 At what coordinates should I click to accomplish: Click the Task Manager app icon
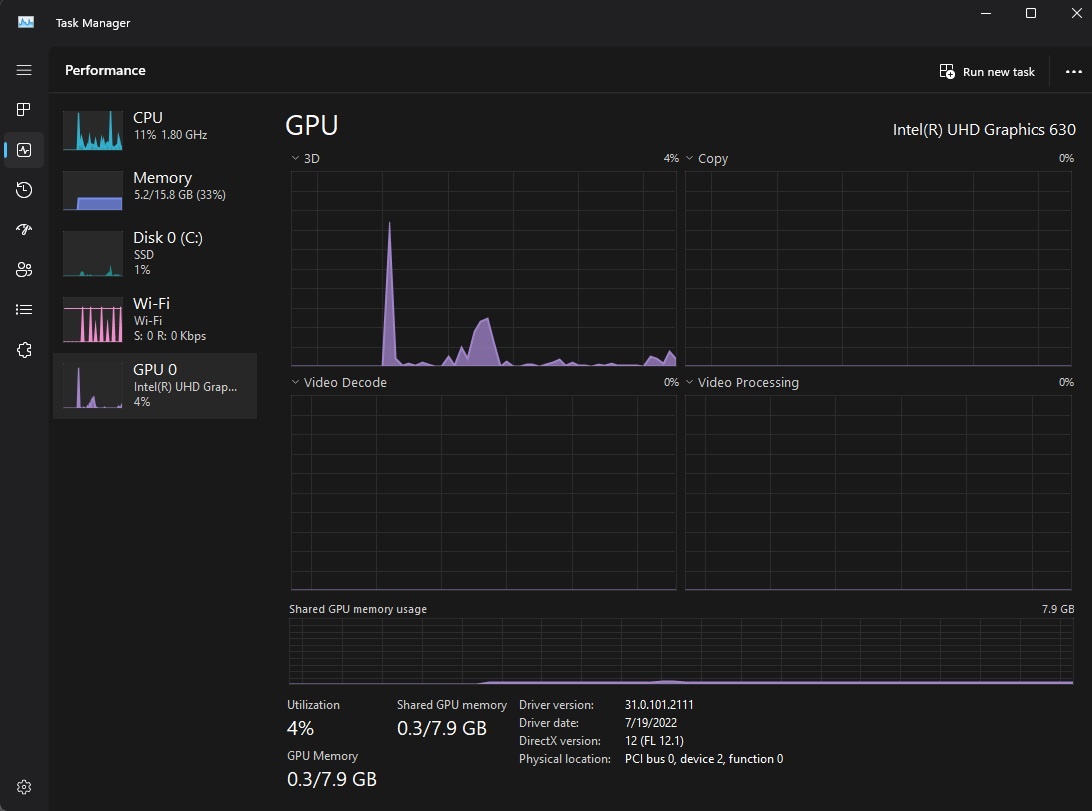pyautogui.click(x=26, y=22)
